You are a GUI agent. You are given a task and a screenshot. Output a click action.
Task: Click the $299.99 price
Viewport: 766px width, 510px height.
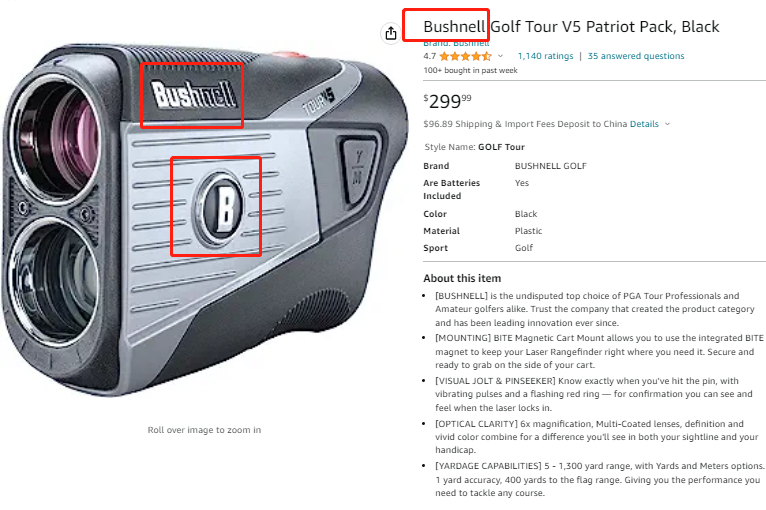(x=447, y=101)
